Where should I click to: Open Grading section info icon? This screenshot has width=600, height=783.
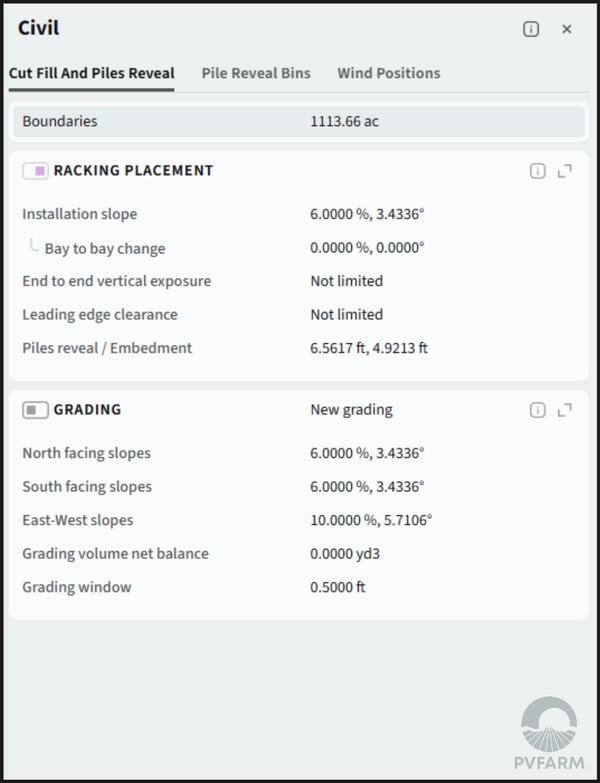click(x=538, y=410)
